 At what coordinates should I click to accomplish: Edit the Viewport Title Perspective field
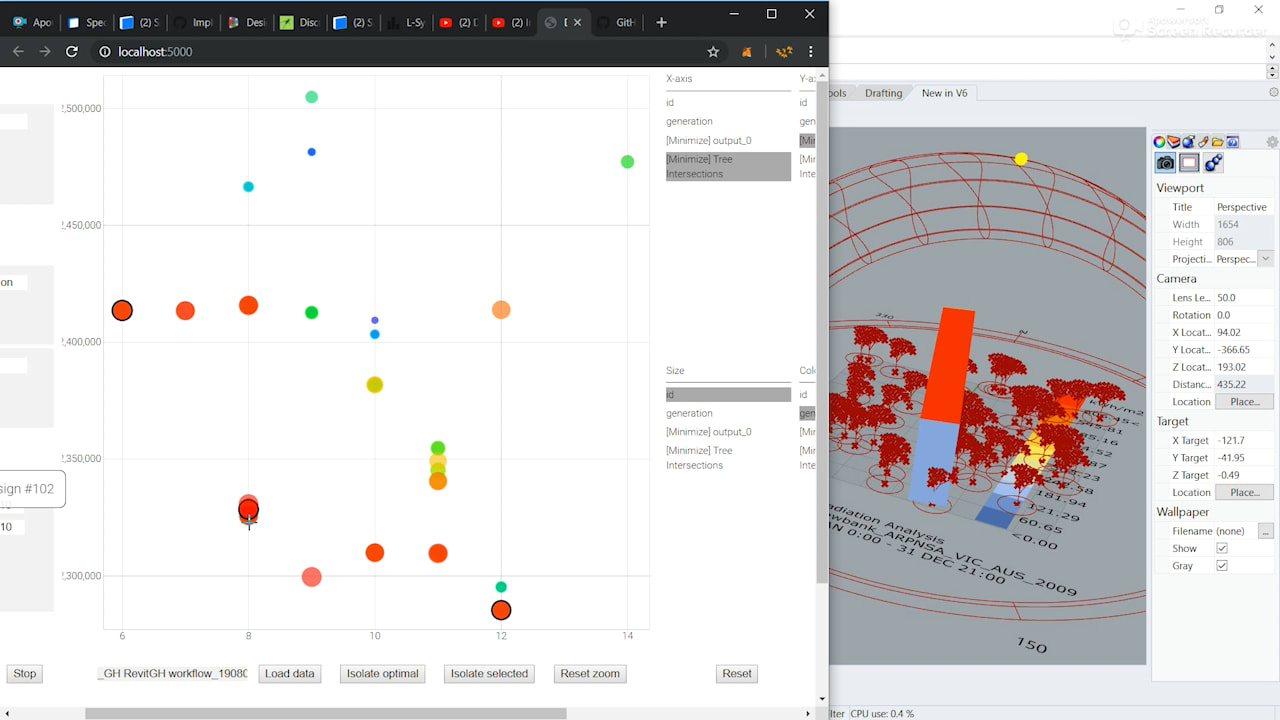coord(1244,207)
